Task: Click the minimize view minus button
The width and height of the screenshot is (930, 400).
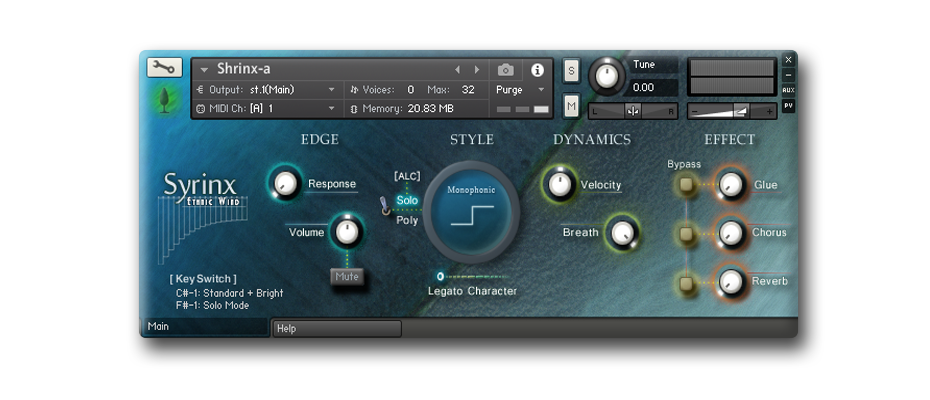Action: point(788,75)
